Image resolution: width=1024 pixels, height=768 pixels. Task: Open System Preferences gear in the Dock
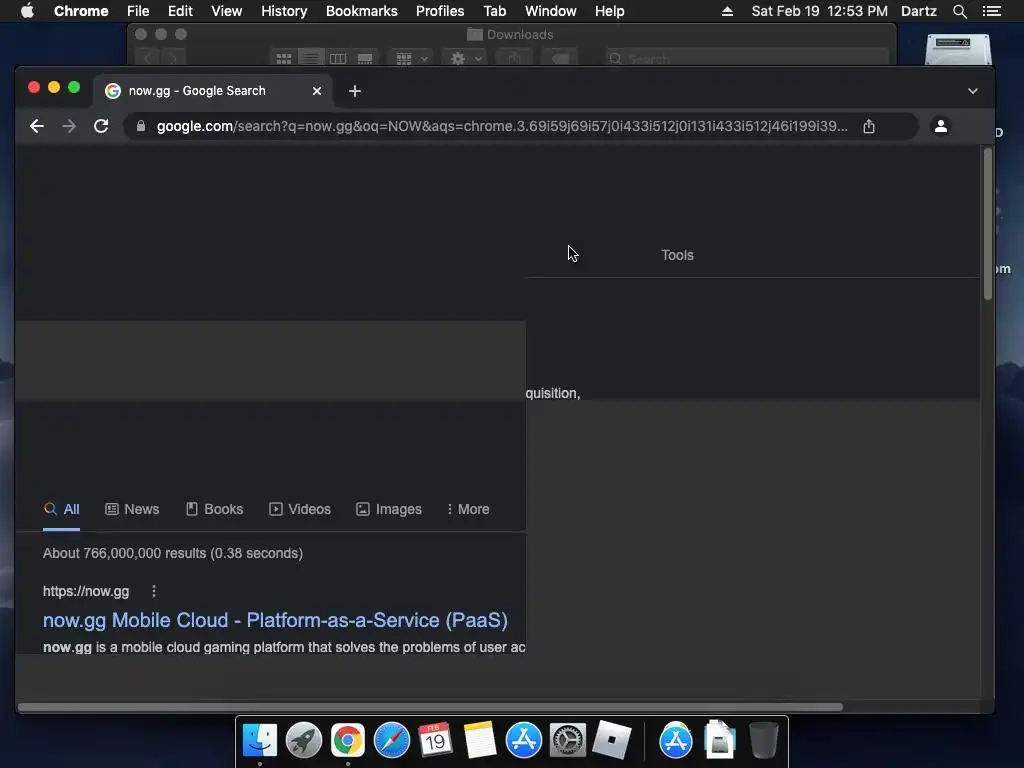pyautogui.click(x=568, y=741)
